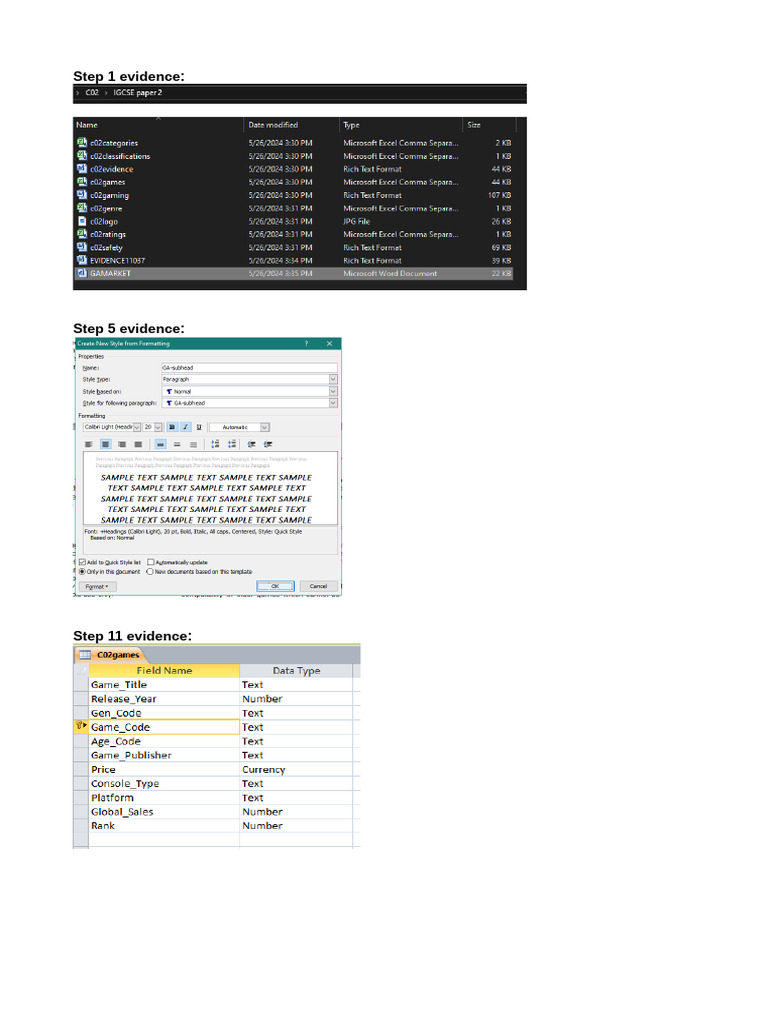Click the primary key icon beside Game_Code
This screenshot has height=1024, width=768.
click(x=81, y=727)
